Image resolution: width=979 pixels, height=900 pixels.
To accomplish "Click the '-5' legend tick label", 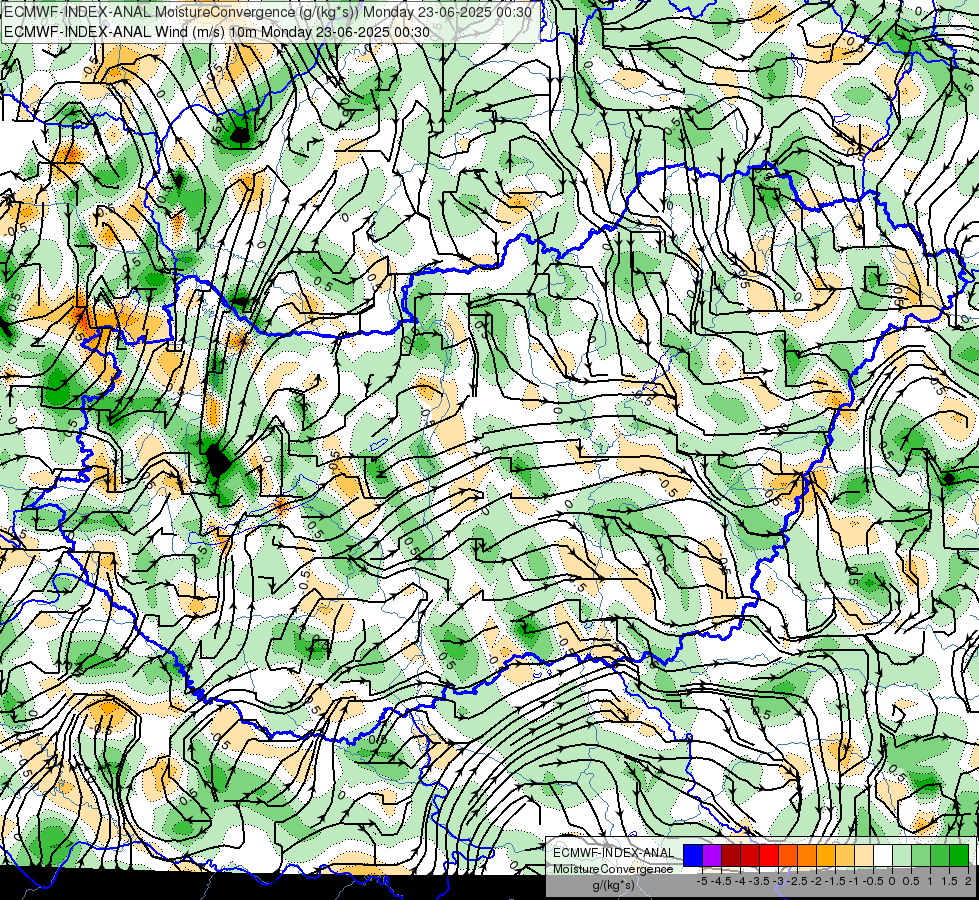I will (x=702, y=881).
